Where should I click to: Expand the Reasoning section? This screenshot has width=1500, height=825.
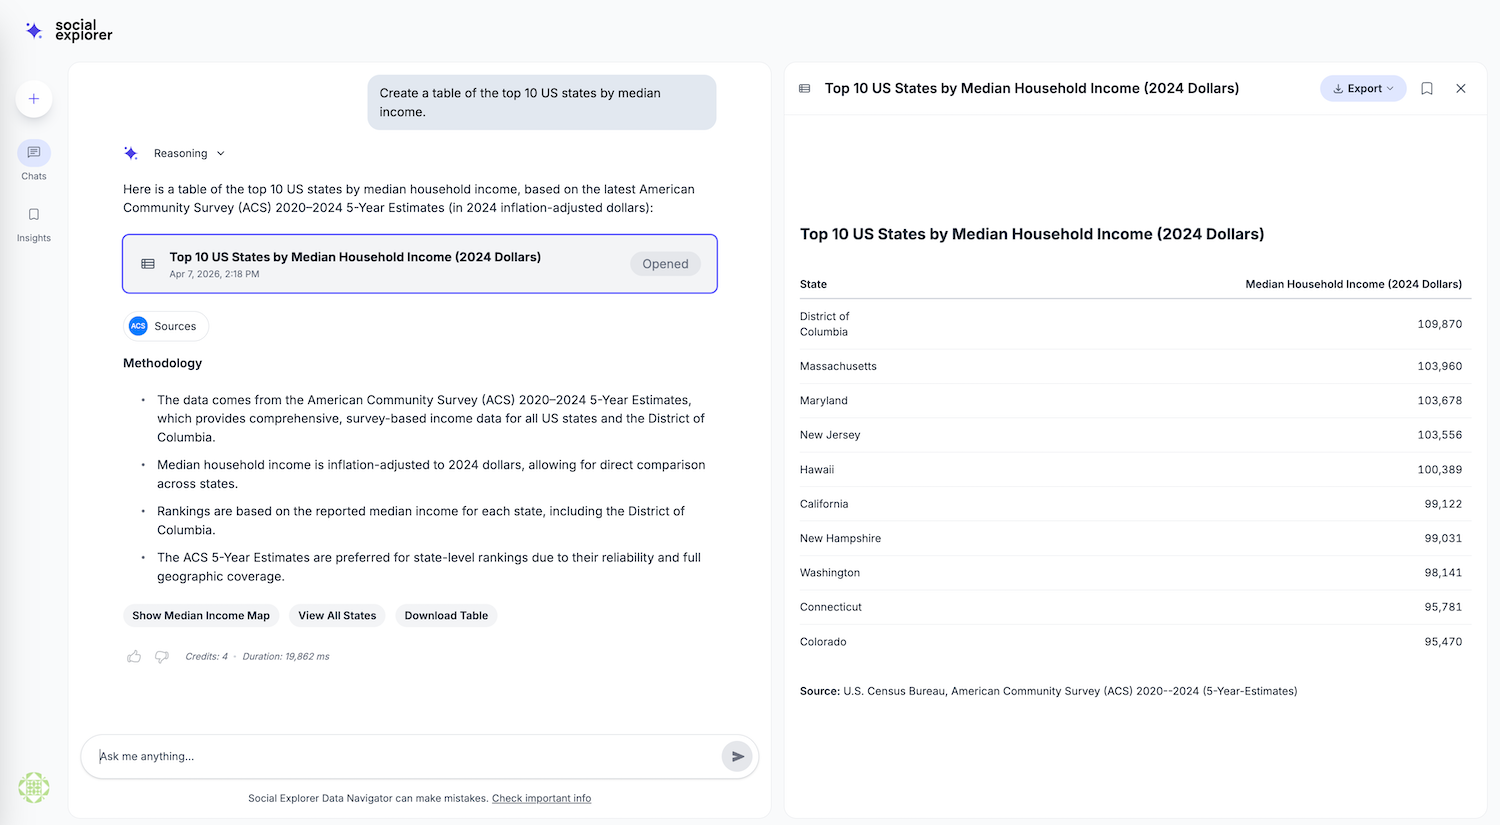(189, 153)
